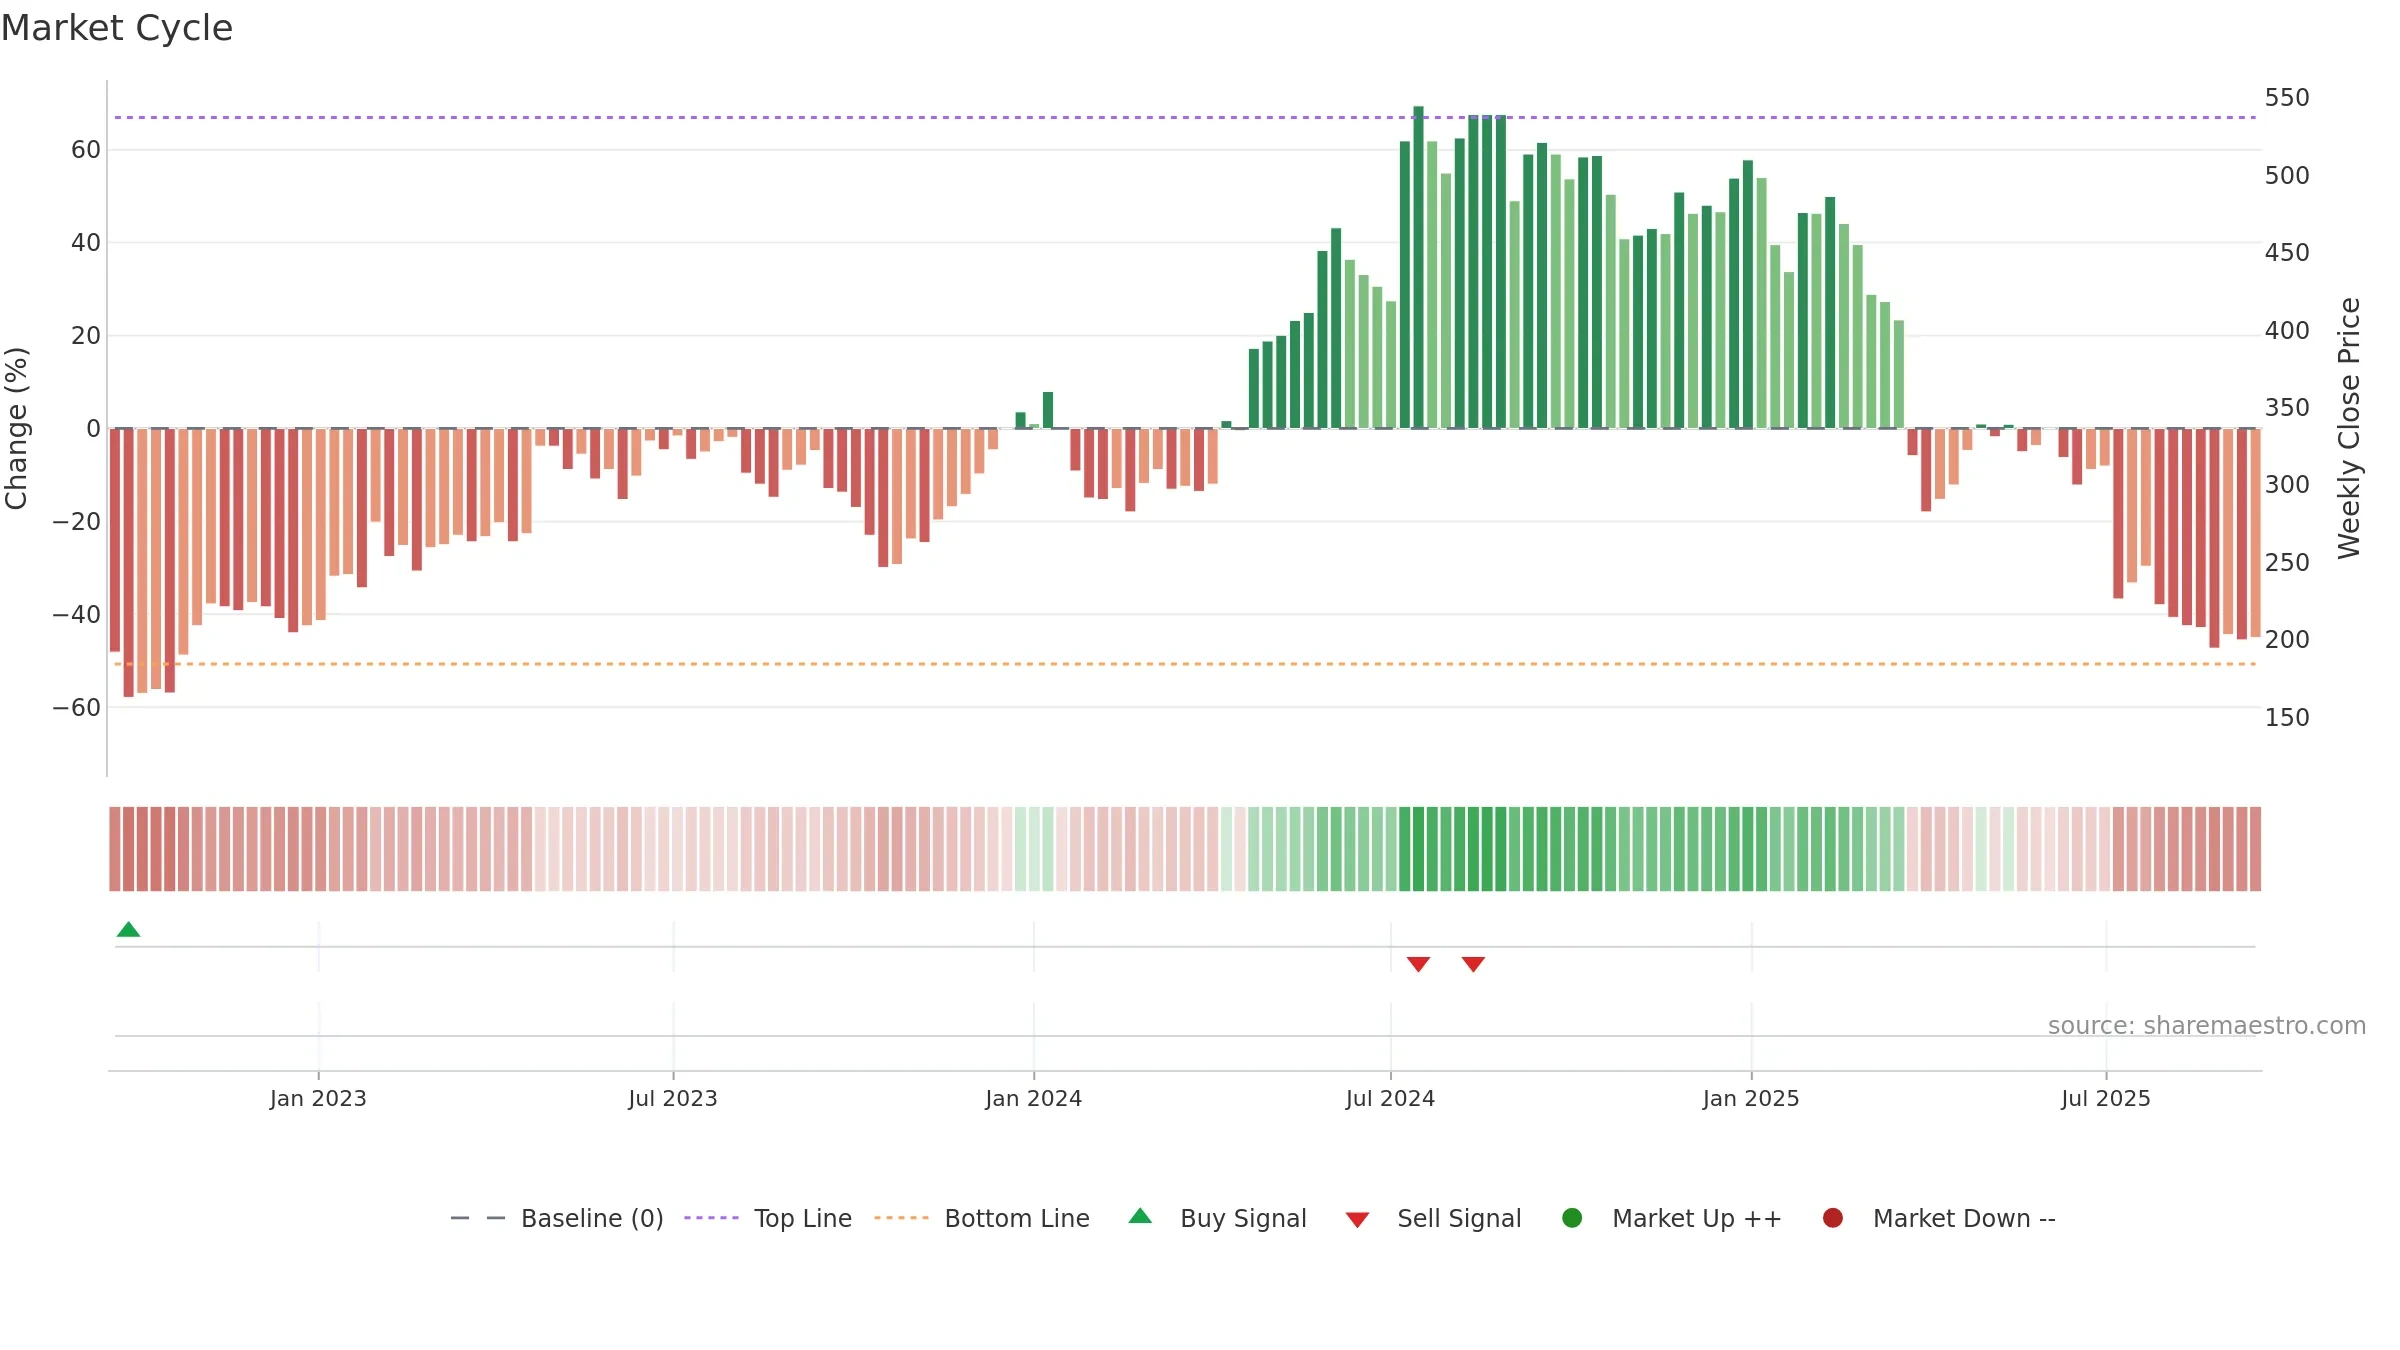This screenshot has width=2400, height=1350.
Task: Click the 200 tick on the right axis
Action: pos(2287,640)
